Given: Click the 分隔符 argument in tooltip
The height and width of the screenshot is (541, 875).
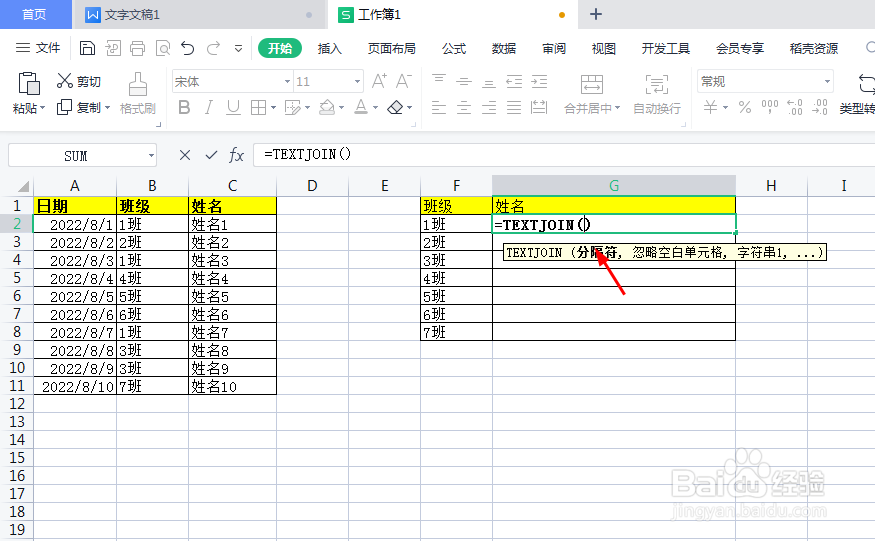Looking at the screenshot, I should tap(596, 252).
